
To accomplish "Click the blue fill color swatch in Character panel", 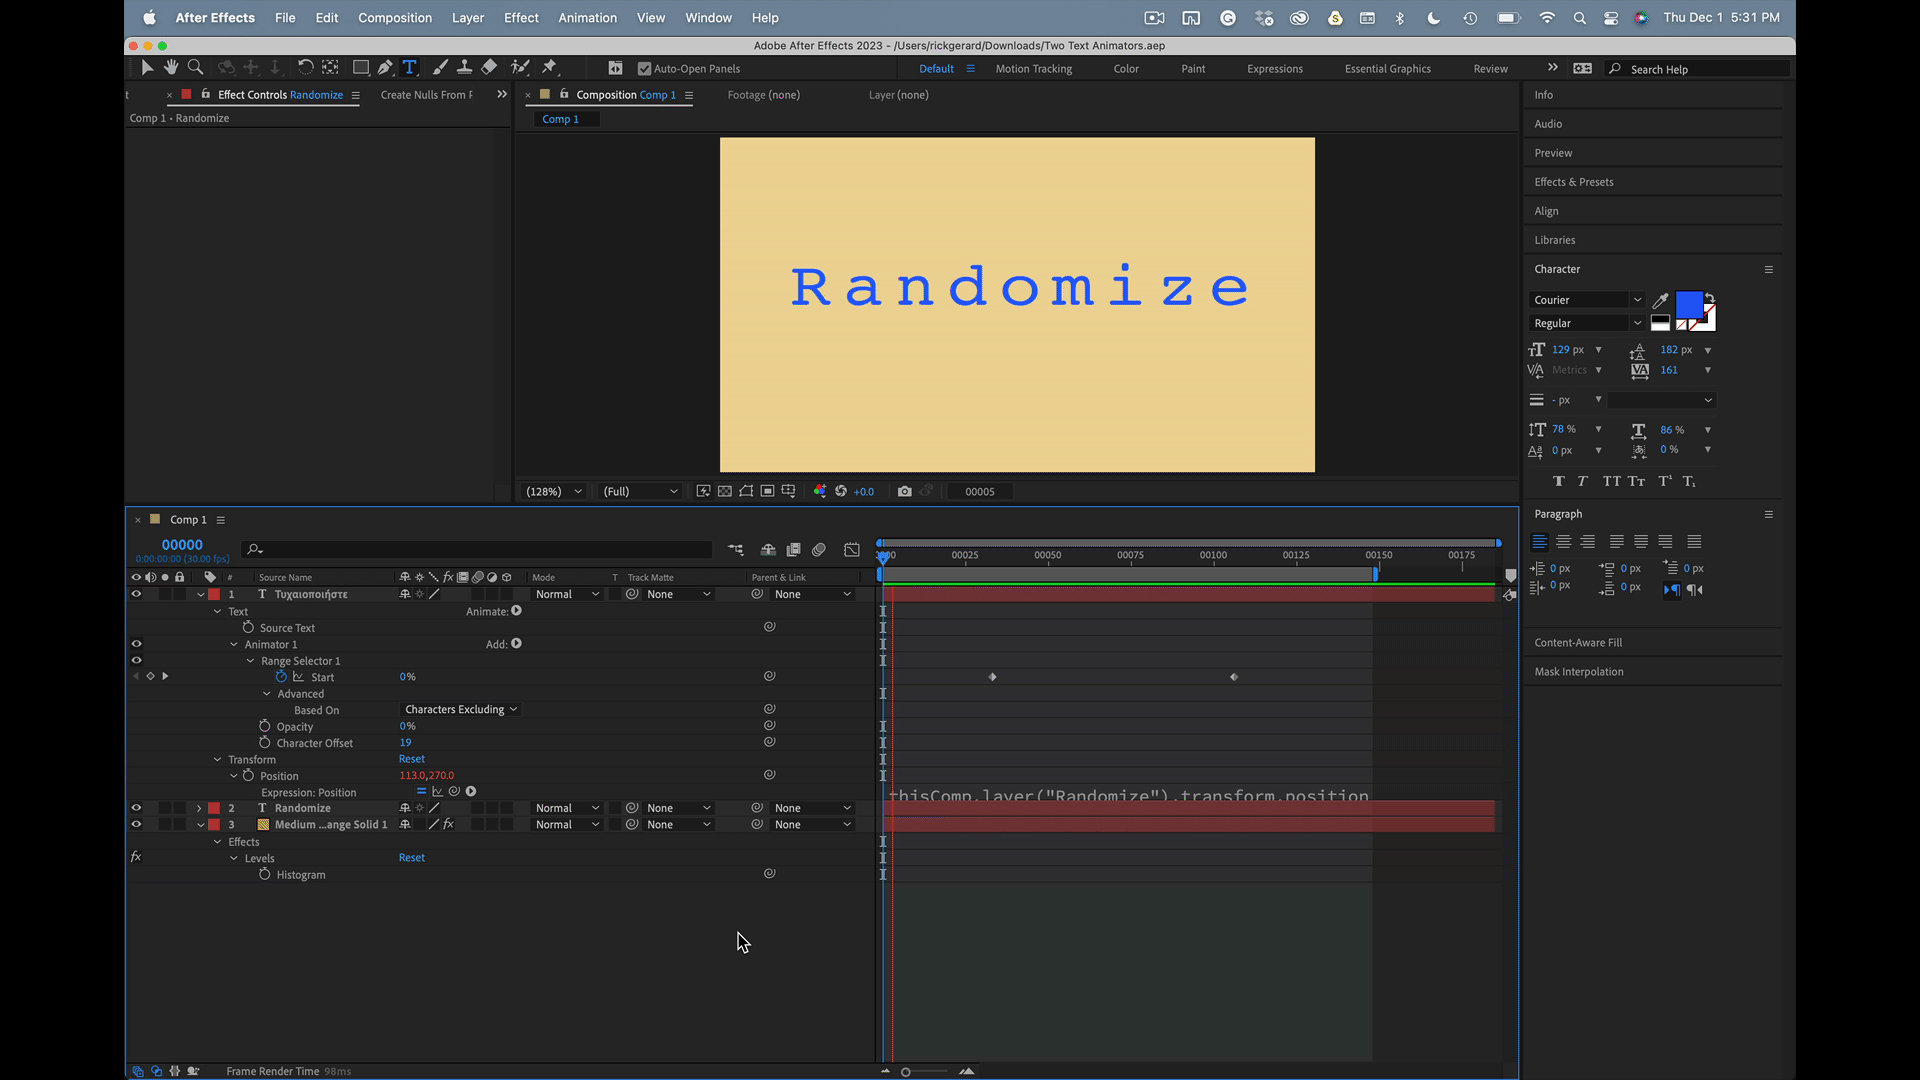I will point(1689,302).
